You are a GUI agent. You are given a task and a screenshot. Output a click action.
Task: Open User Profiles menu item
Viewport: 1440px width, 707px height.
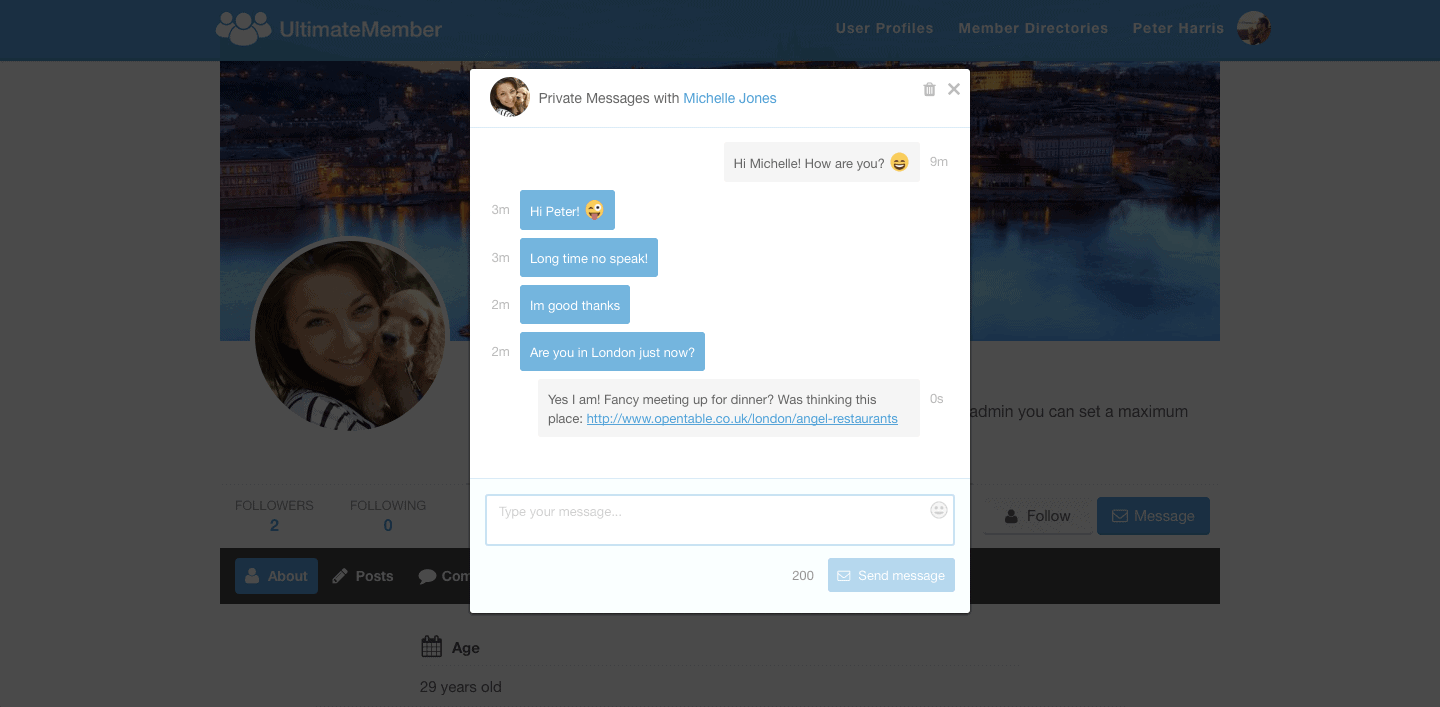coord(885,28)
